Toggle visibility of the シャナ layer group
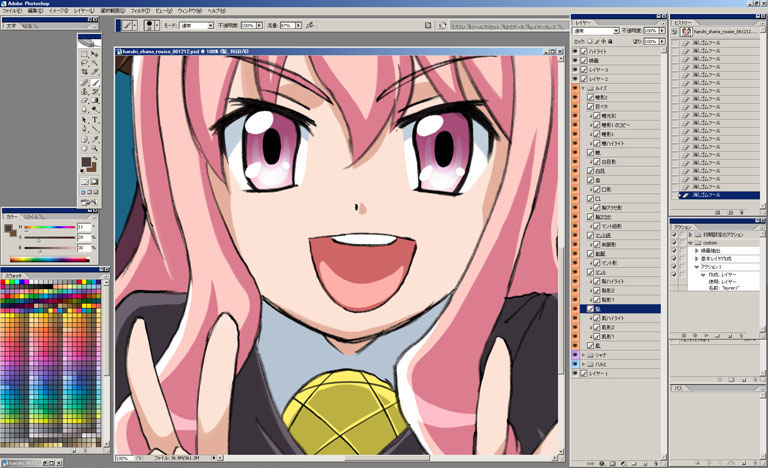The image size is (768, 468). point(576,355)
